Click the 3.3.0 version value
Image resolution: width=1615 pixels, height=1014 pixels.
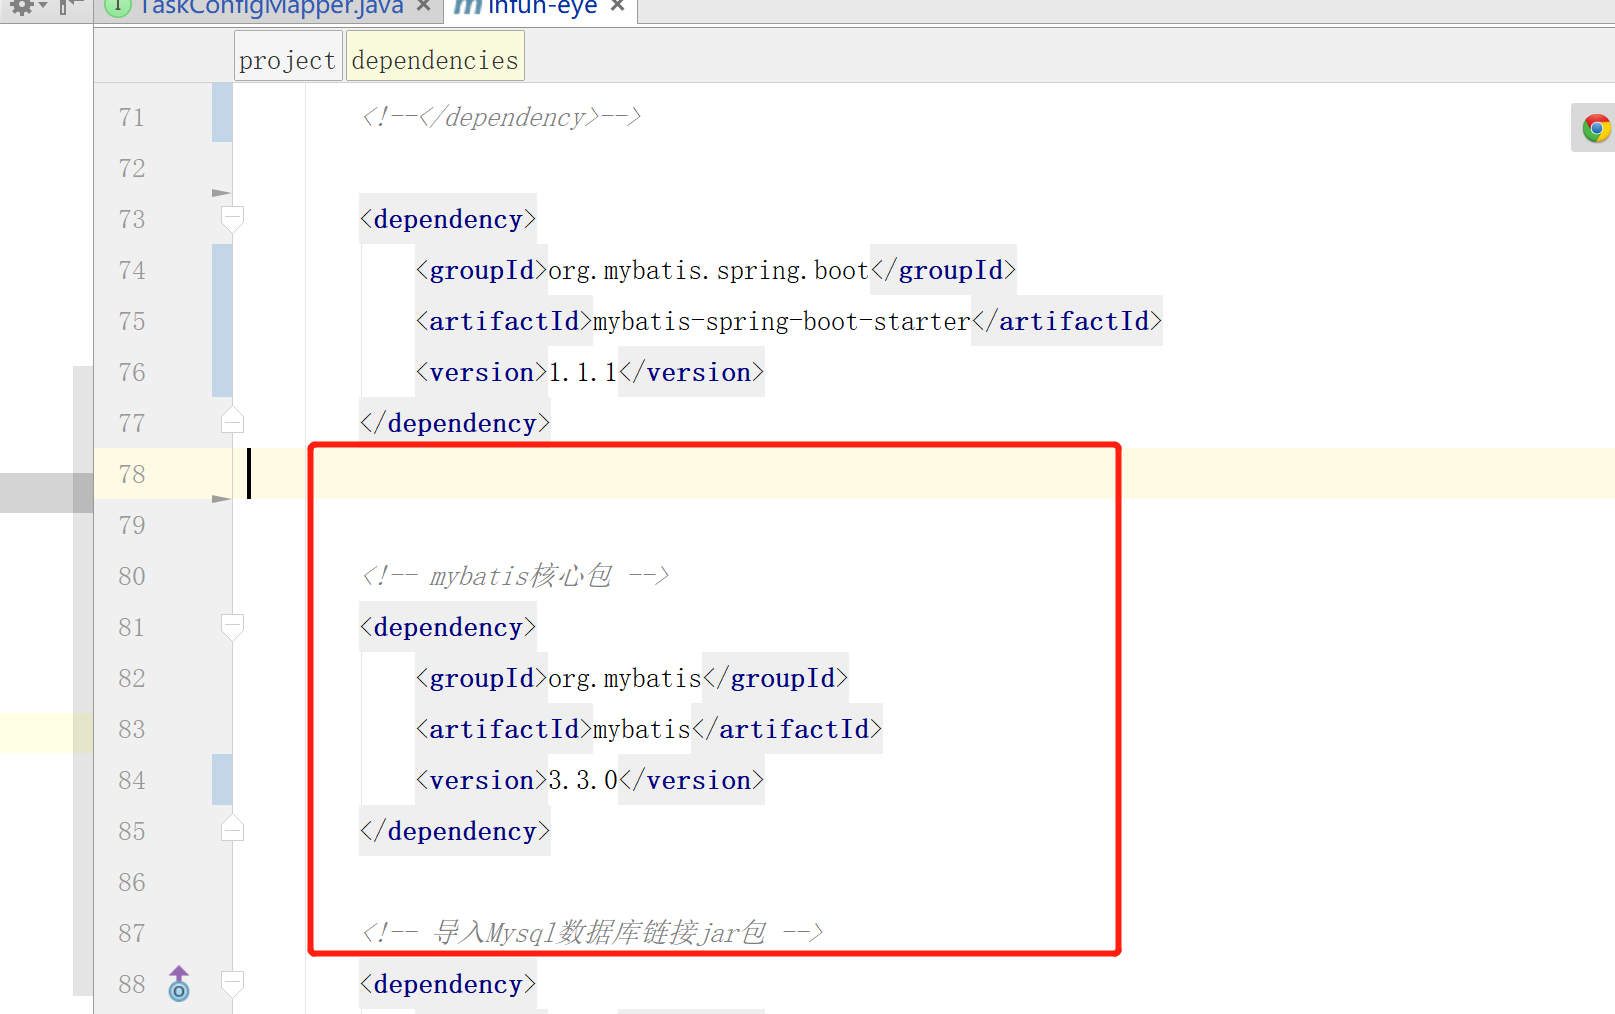(583, 780)
